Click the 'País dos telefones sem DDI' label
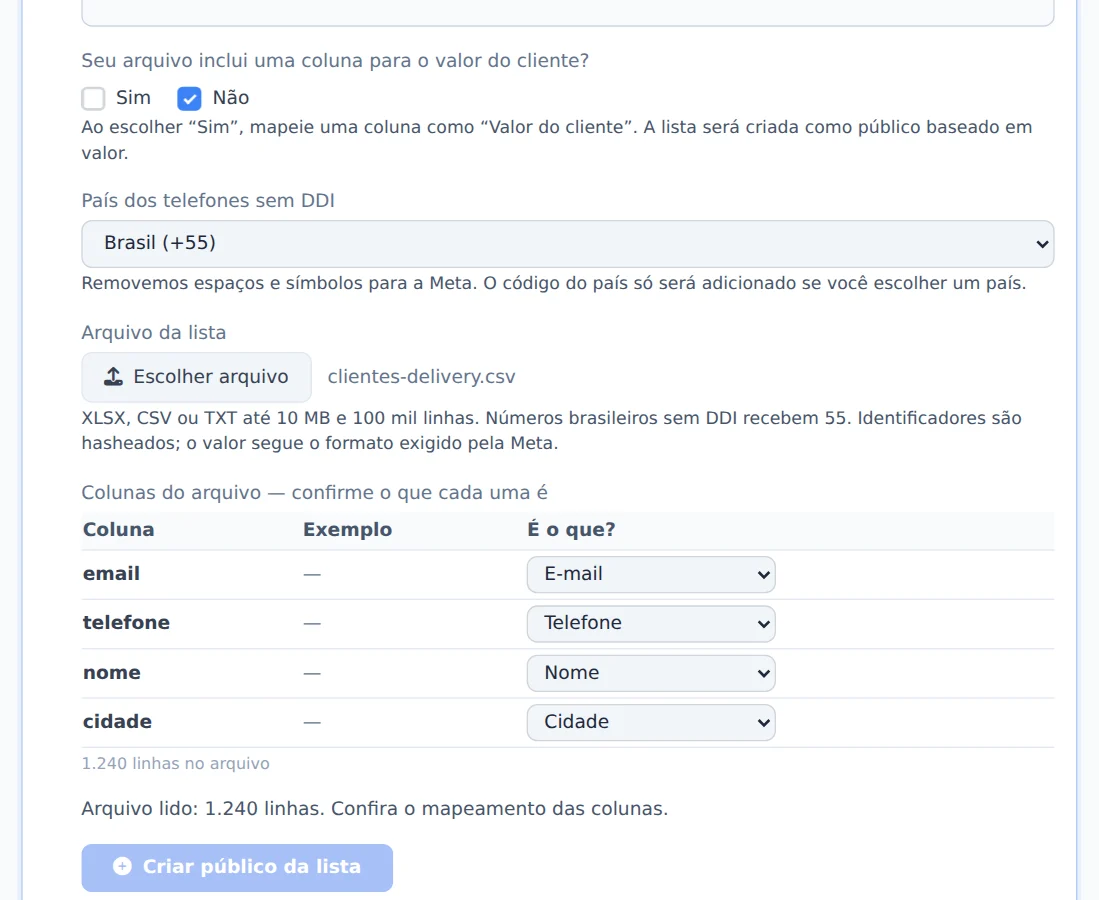 (208, 201)
